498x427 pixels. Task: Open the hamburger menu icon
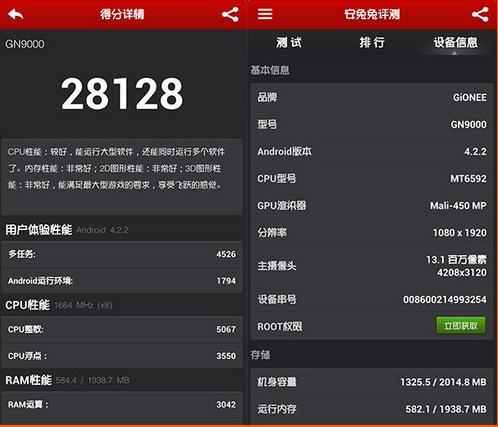point(265,14)
